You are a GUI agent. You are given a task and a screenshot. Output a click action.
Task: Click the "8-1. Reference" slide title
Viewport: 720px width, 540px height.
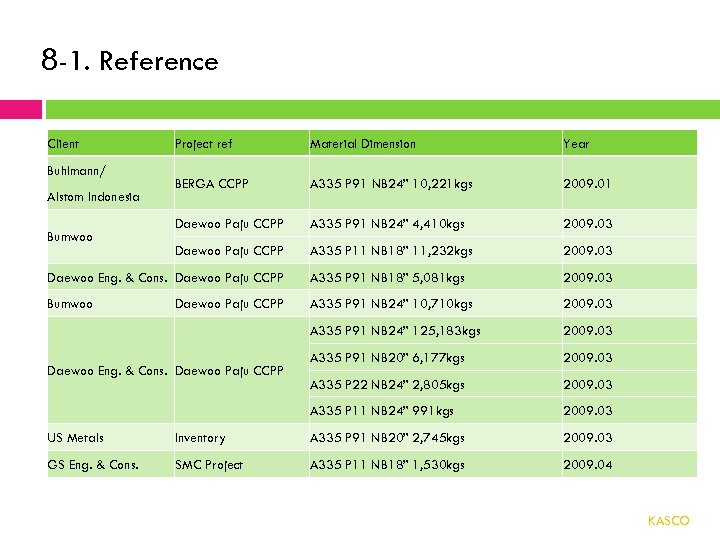point(130,61)
